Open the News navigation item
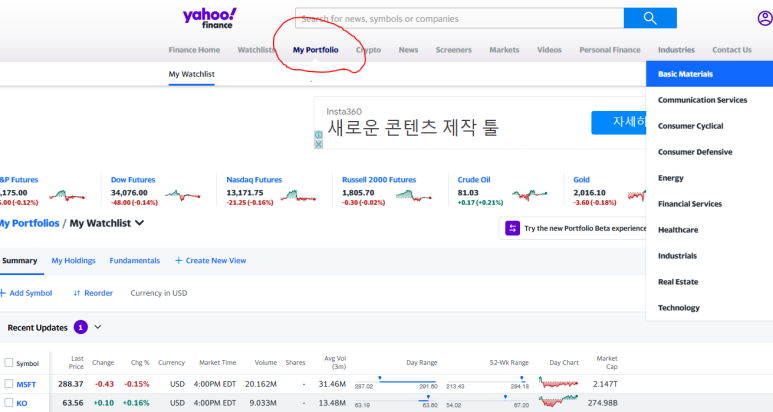This screenshot has height=412, width=773. (408, 50)
